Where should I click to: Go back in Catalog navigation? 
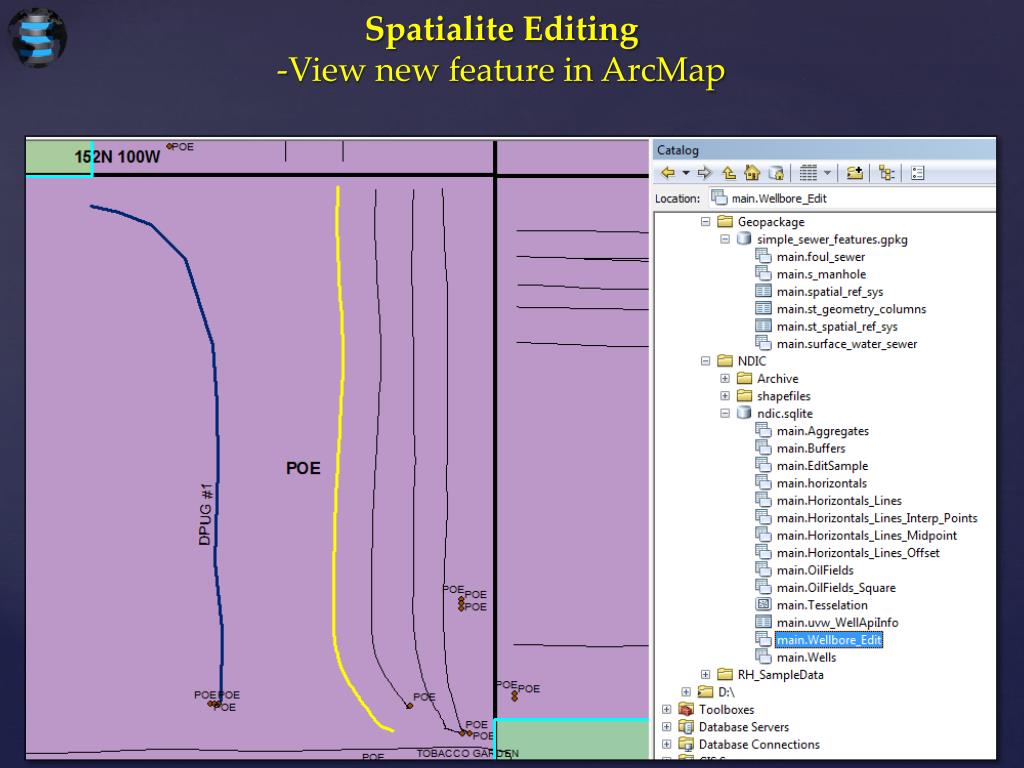[668, 173]
